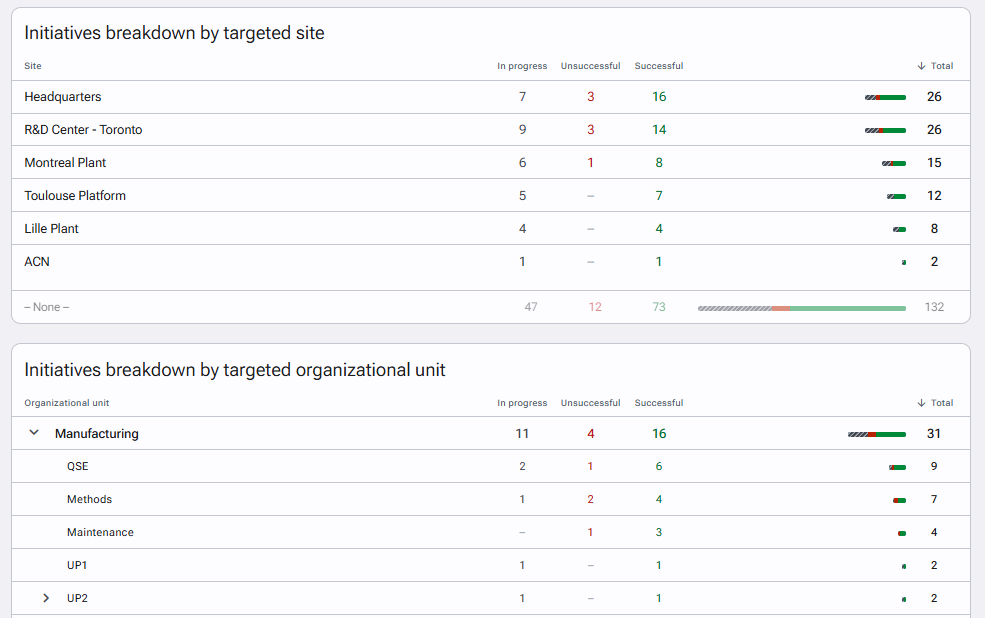Click Manufacturing in progress count 11

522,433
